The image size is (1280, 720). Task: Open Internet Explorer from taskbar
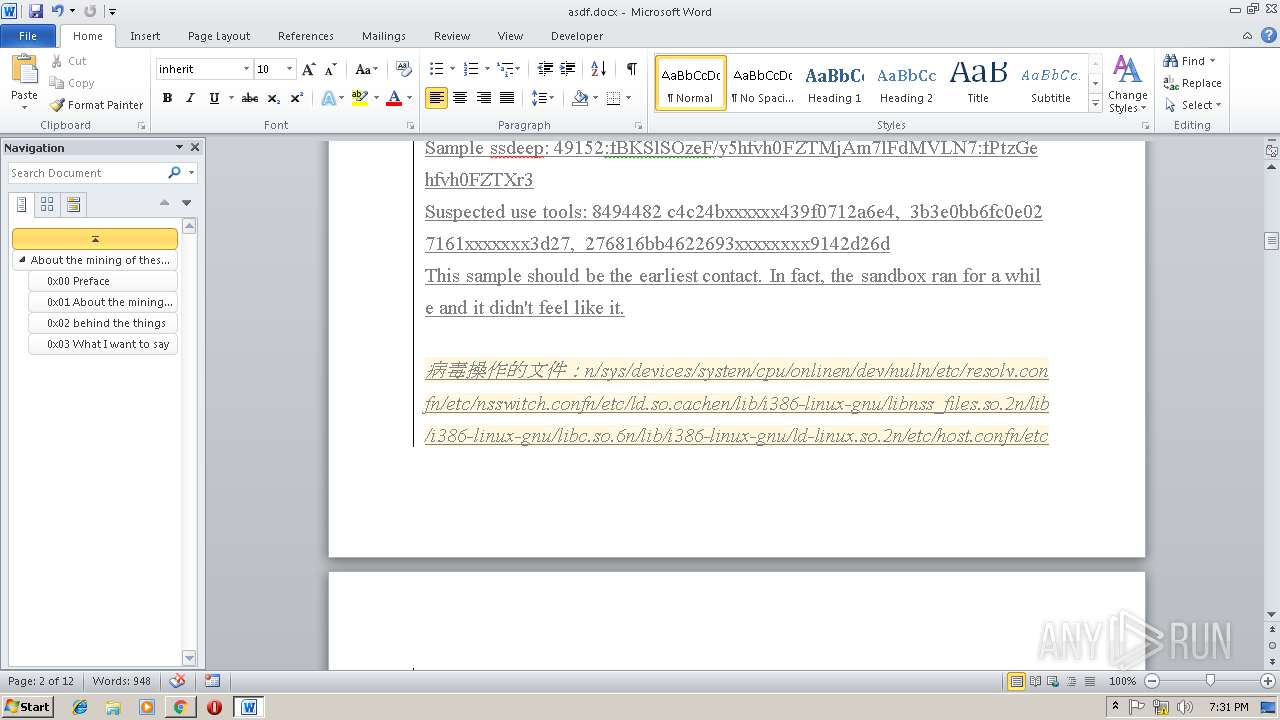(x=80, y=707)
